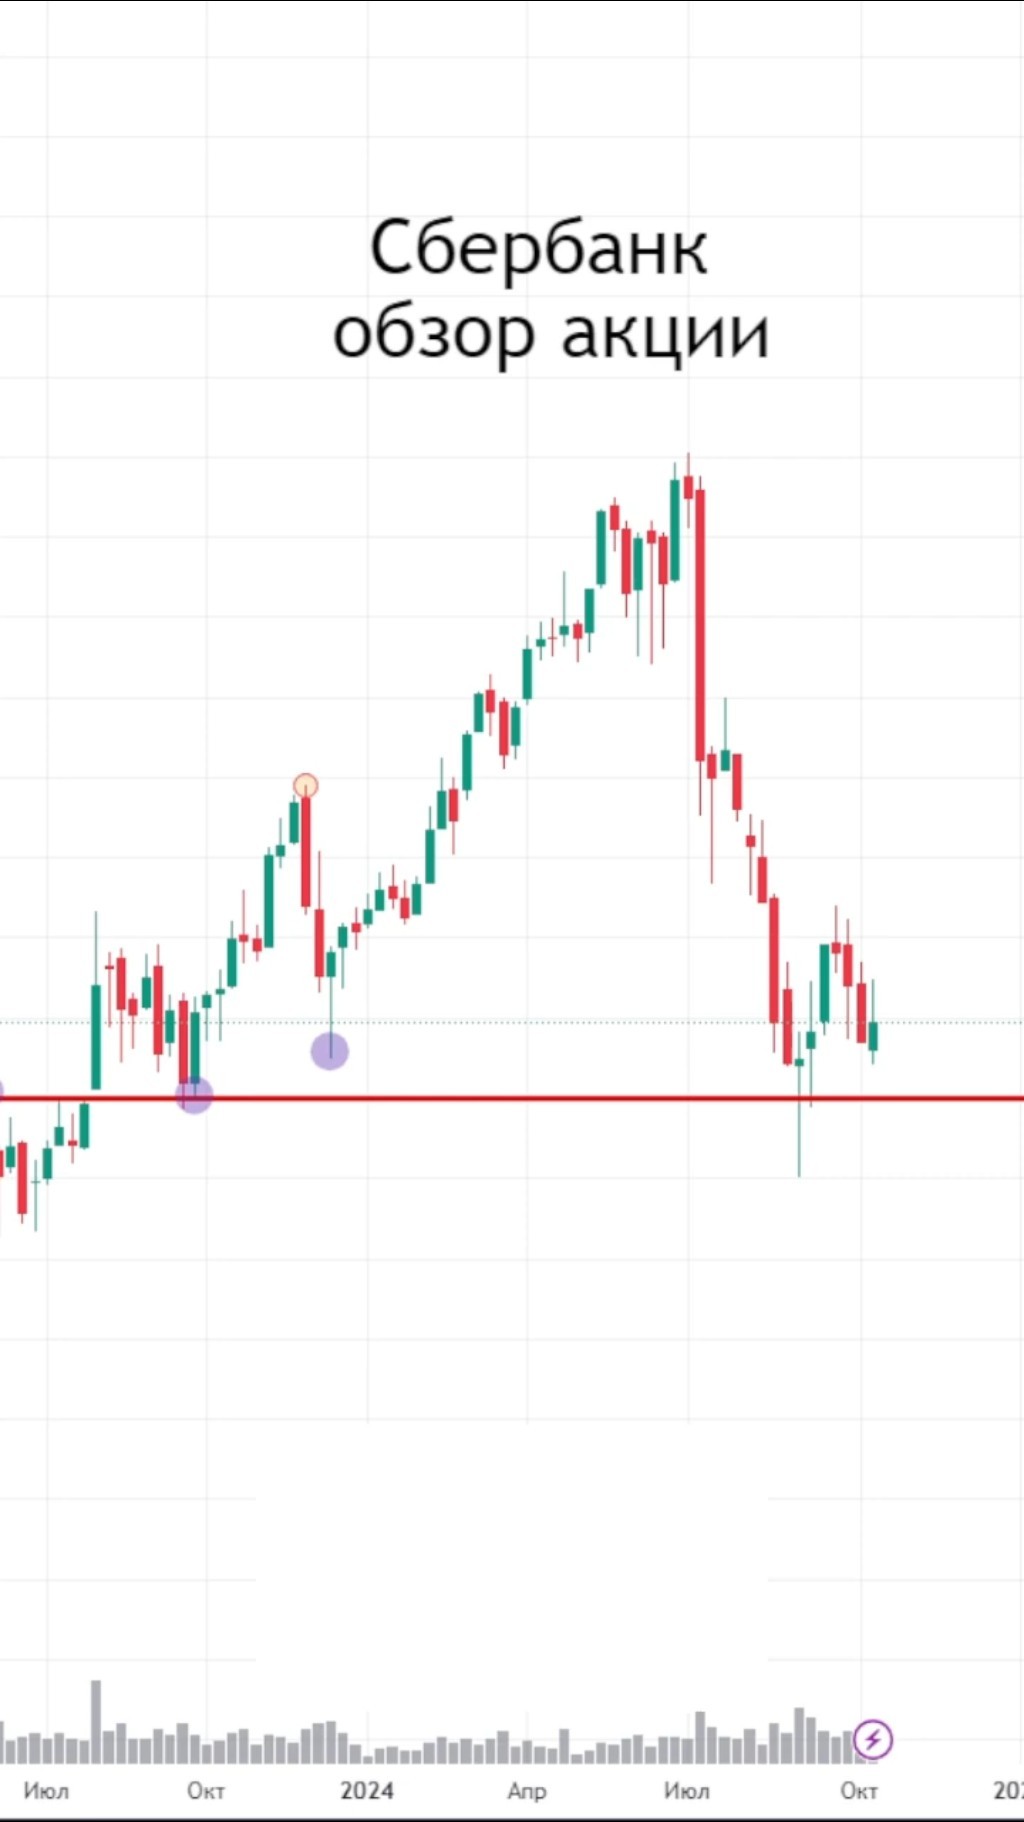Click the Апр label on time axis

(527, 1791)
